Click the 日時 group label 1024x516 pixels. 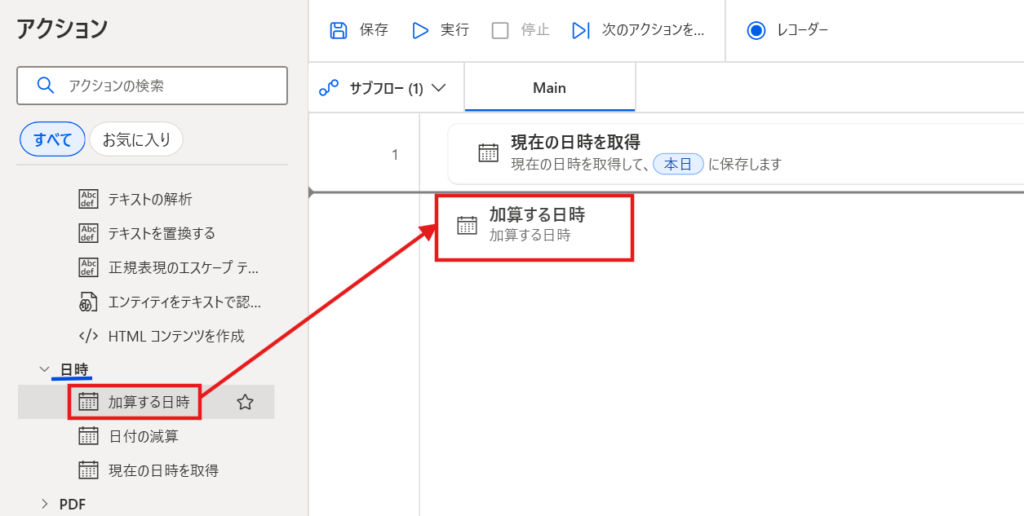[x=74, y=369]
